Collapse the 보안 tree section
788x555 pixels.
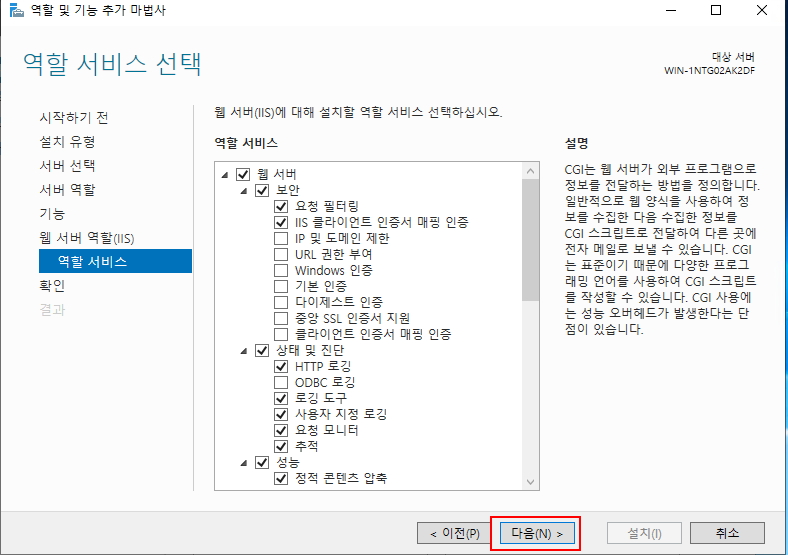244,190
